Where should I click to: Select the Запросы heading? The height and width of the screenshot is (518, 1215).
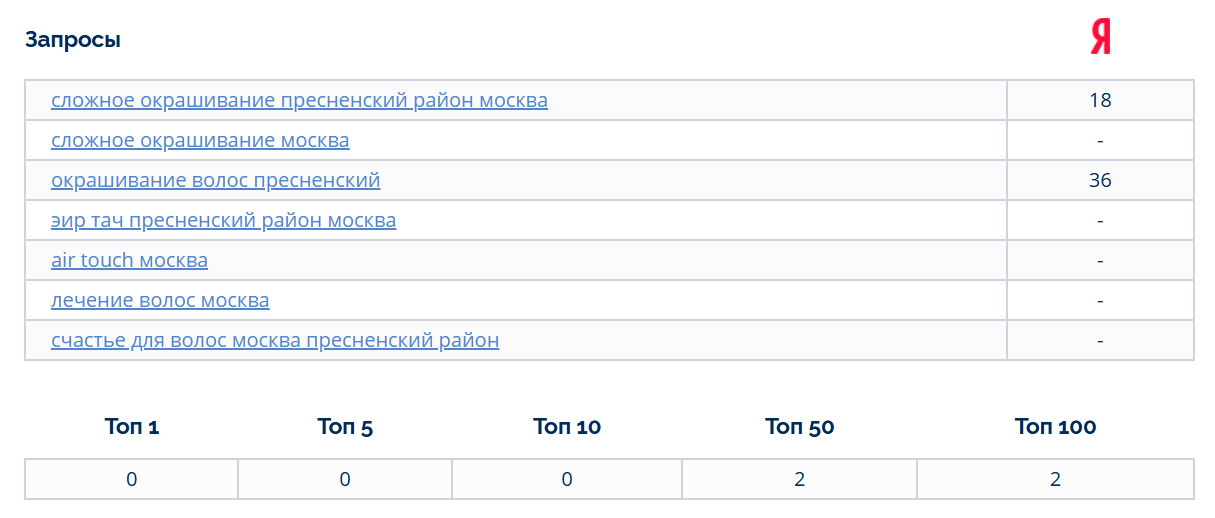click(73, 40)
